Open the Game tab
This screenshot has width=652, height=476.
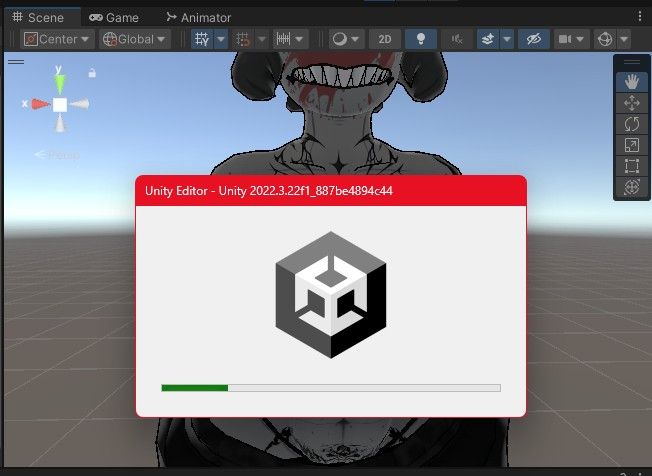(114, 17)
